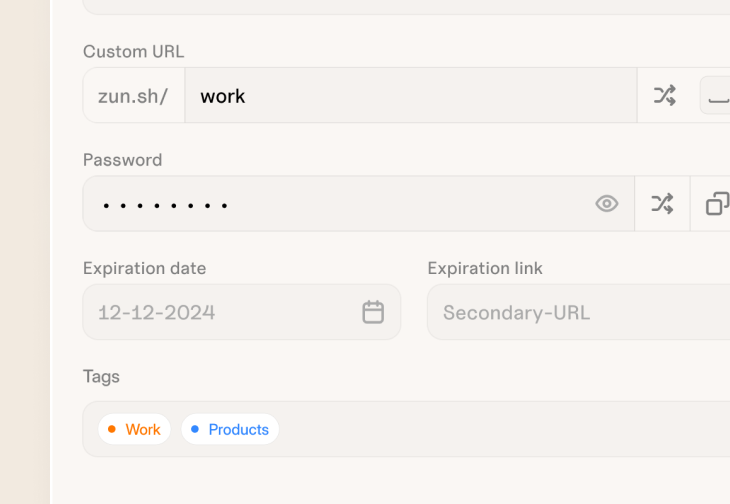Click the orange dot on Work tag

click(x=113, y=429)
